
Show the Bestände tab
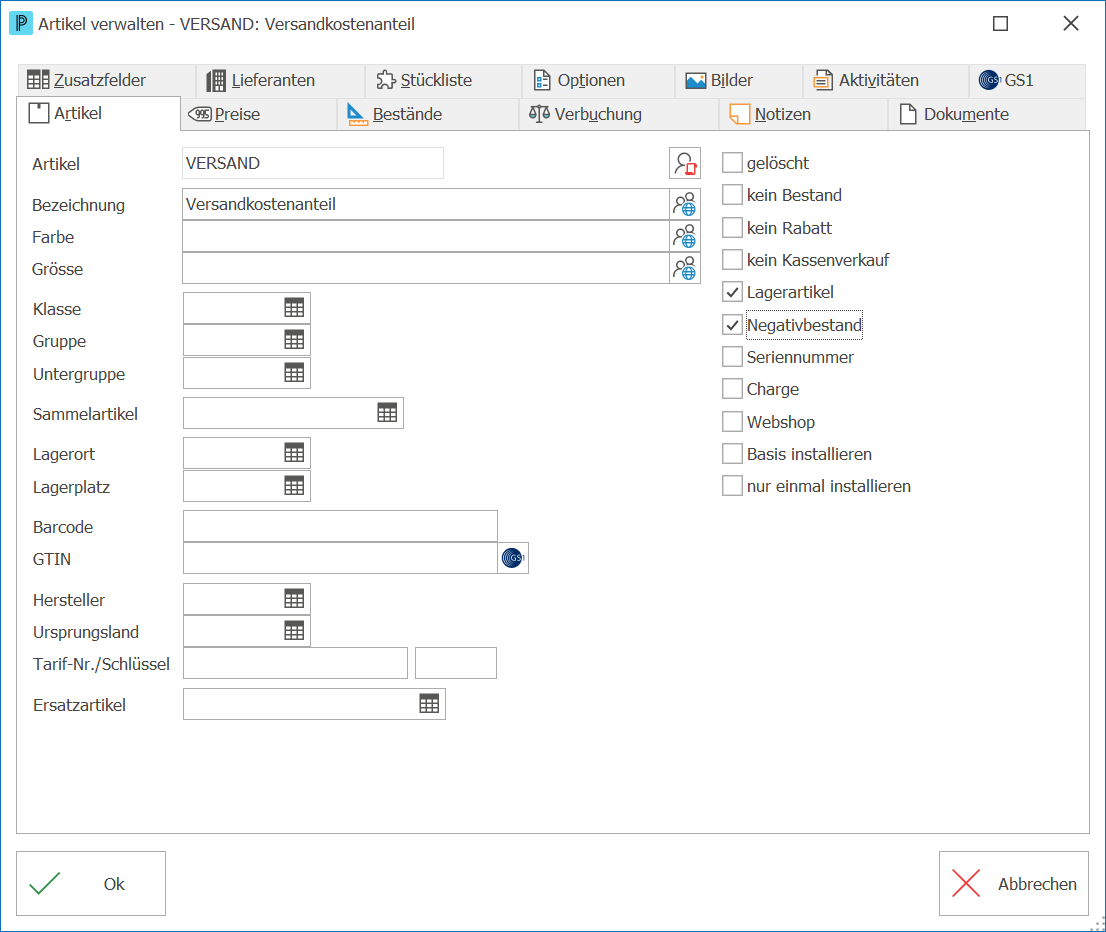[x=428, y=114]
